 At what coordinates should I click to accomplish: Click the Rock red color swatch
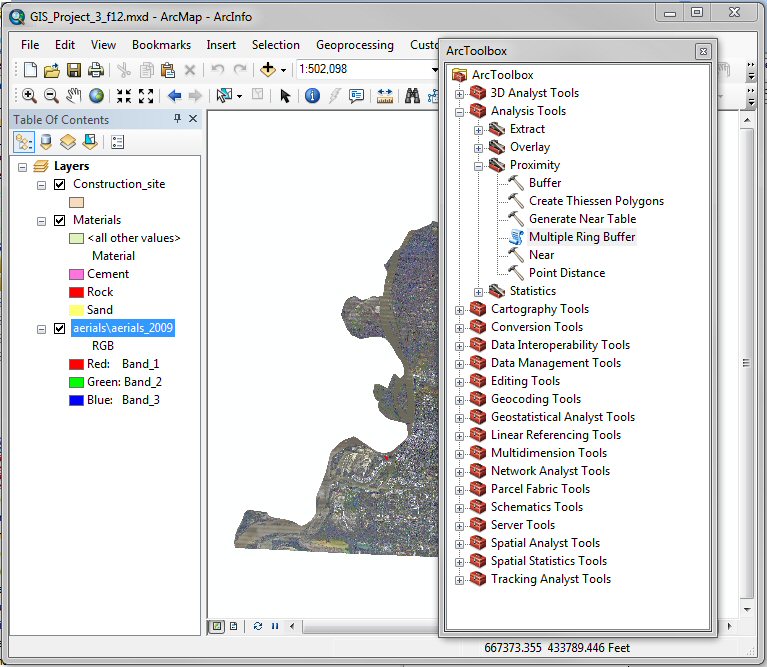point(76,292)
